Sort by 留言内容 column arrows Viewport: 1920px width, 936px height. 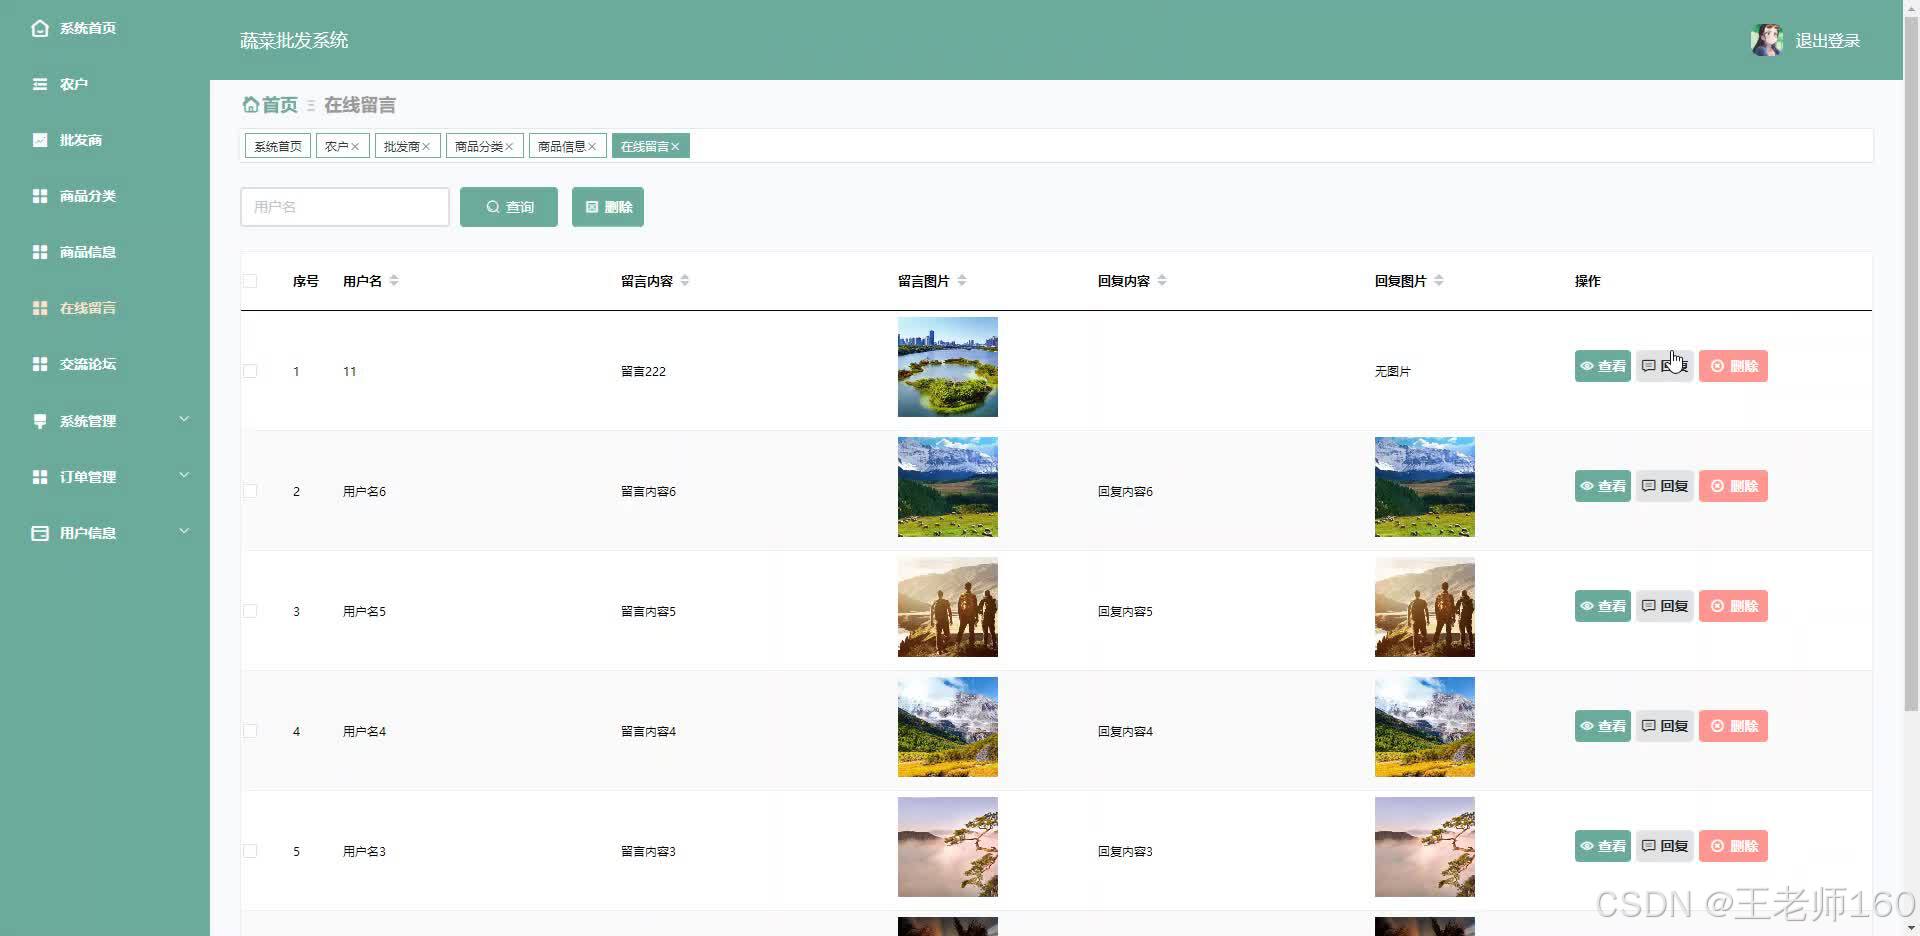pos(685,281)
